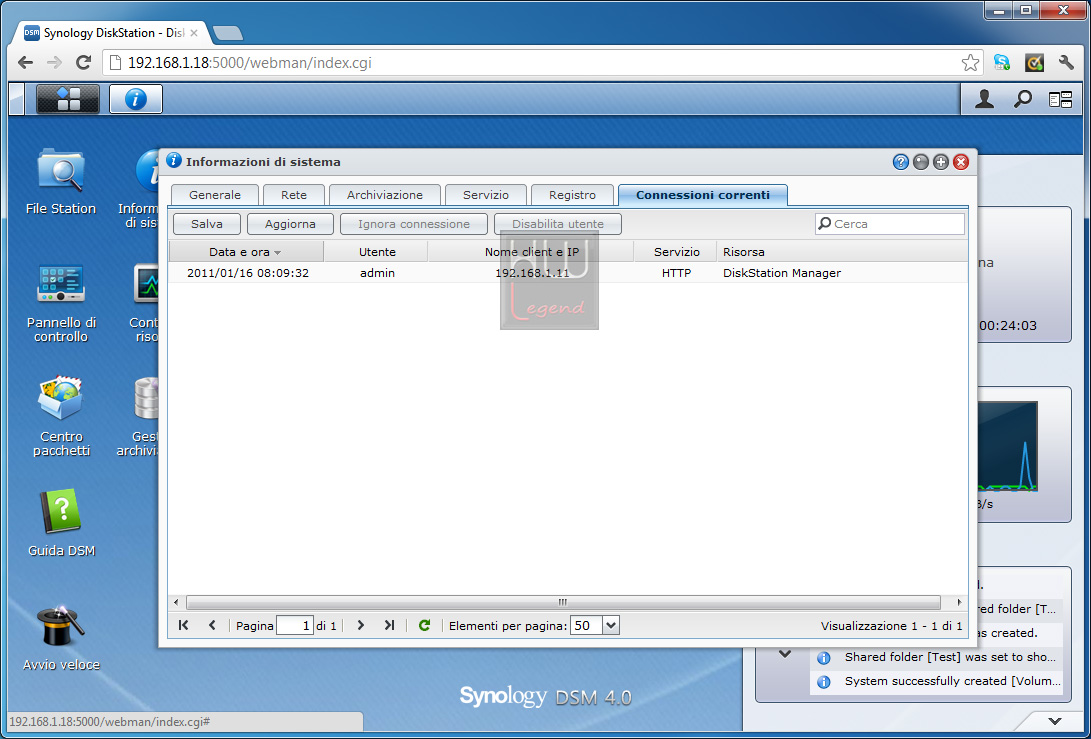
Task: Open File Station desktop icon
Action: 61,181
